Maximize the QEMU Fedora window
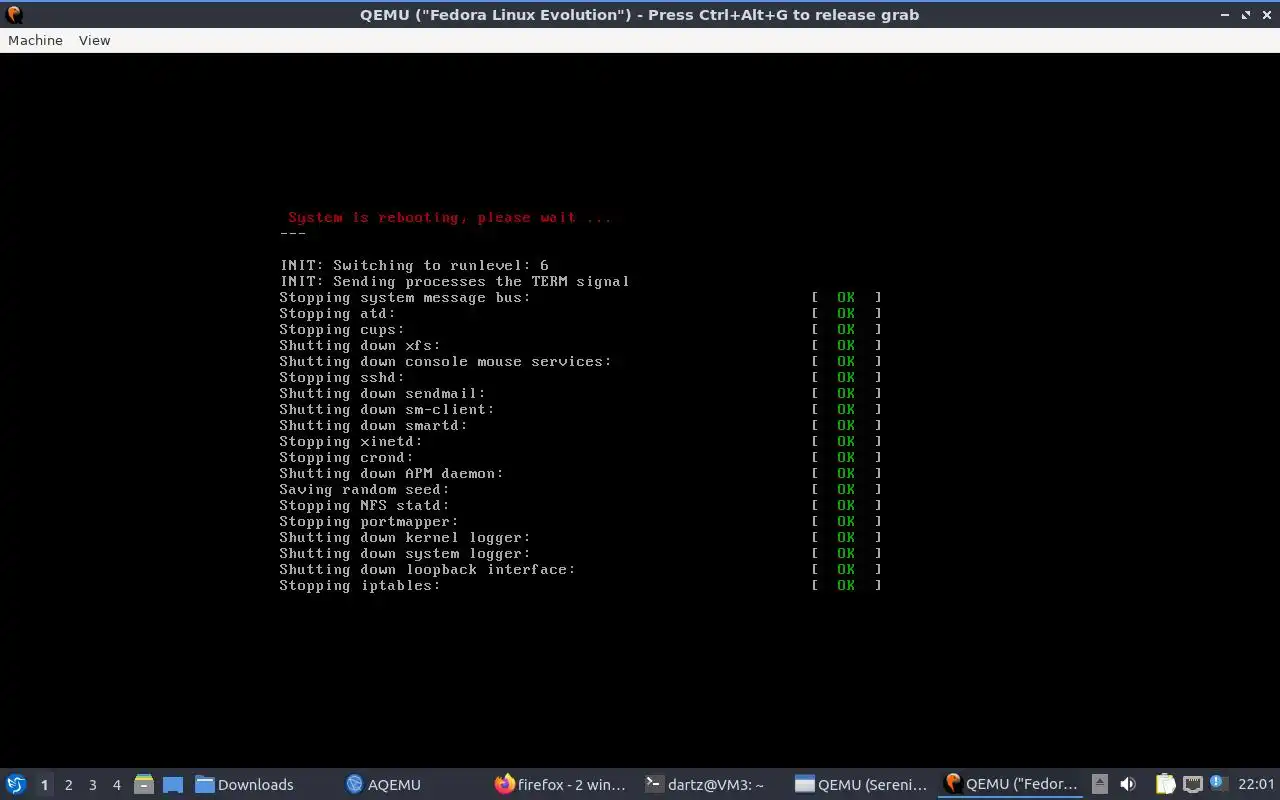1280x800 pixels. pos(1246,15)
